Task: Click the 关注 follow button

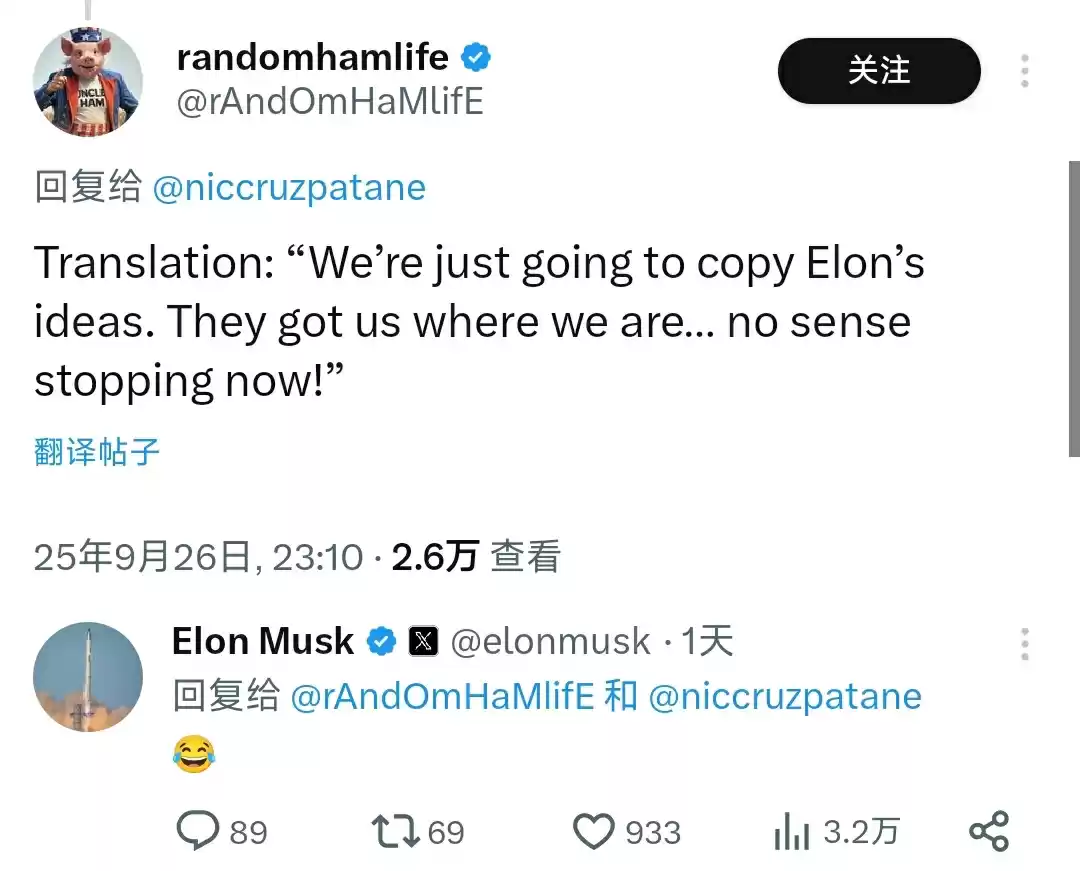Action: (879, 71)
